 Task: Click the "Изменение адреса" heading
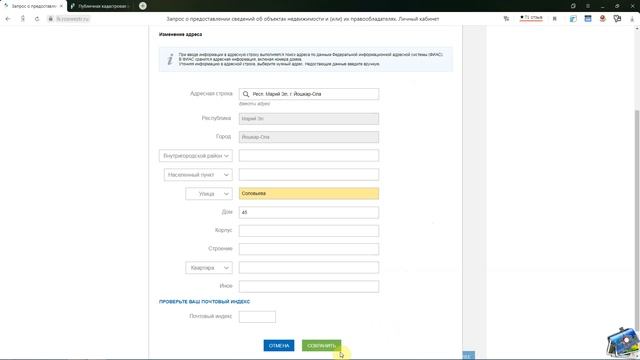click(x=180, y=34)
